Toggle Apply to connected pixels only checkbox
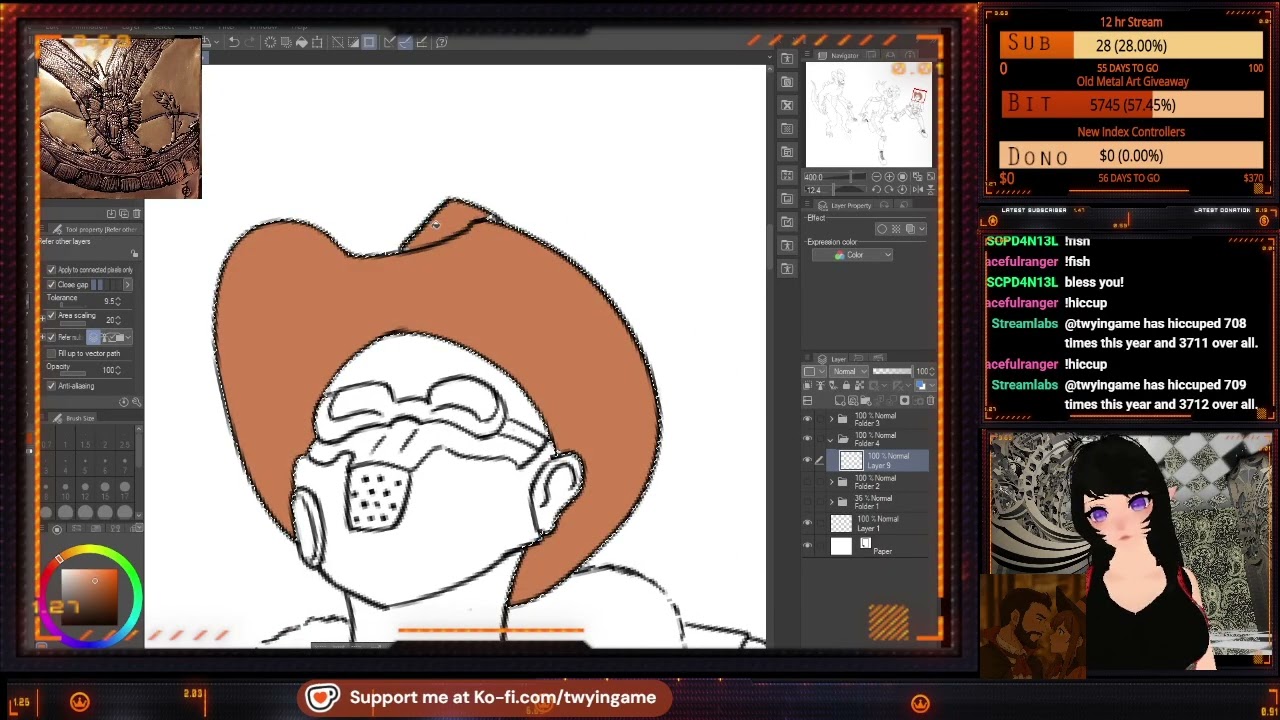Image resolution: width=1280 pixels, height=720 pixels. (51, 270)
